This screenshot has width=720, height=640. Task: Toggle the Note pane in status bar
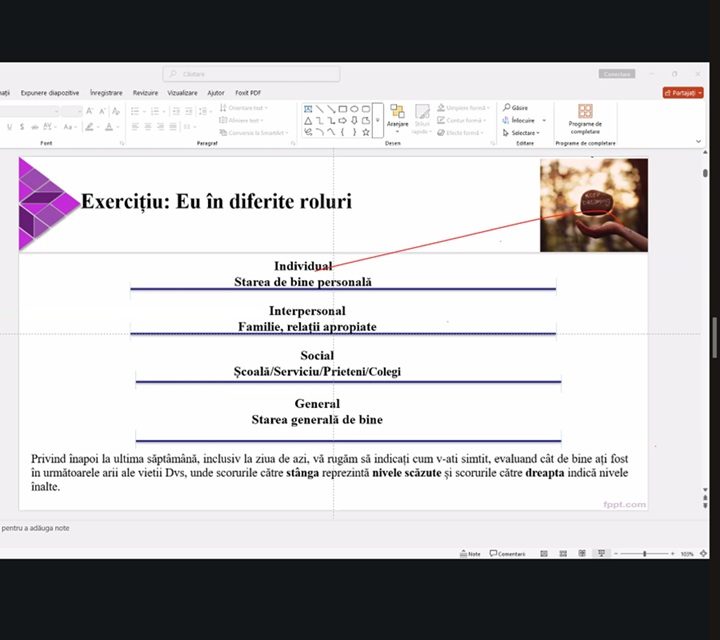coord(470,553)
